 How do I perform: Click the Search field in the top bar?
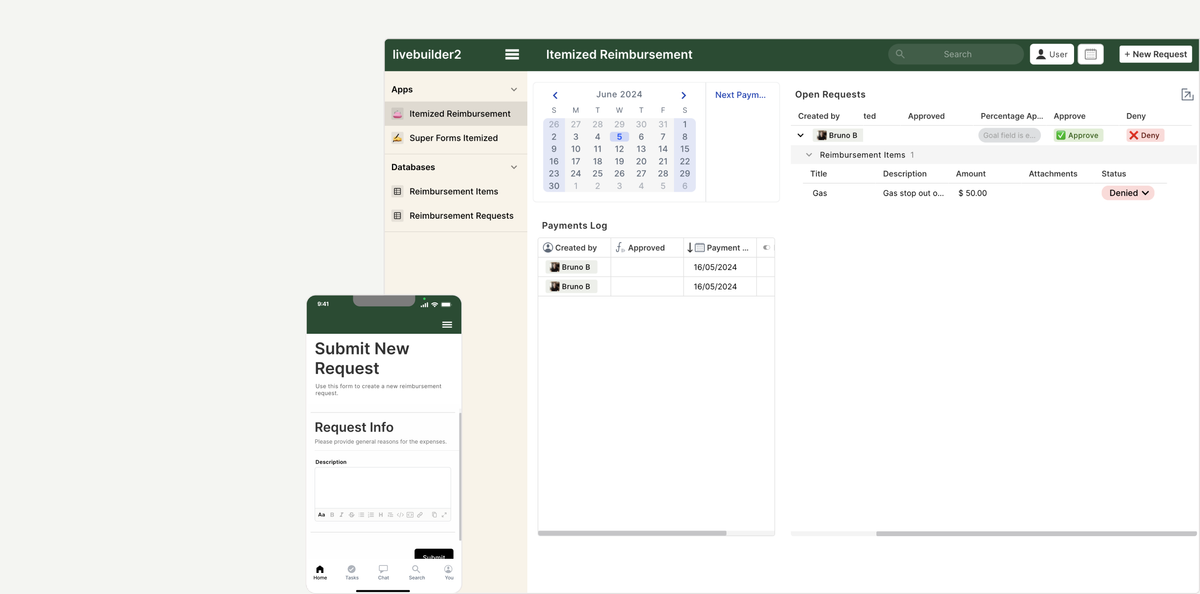955,53
